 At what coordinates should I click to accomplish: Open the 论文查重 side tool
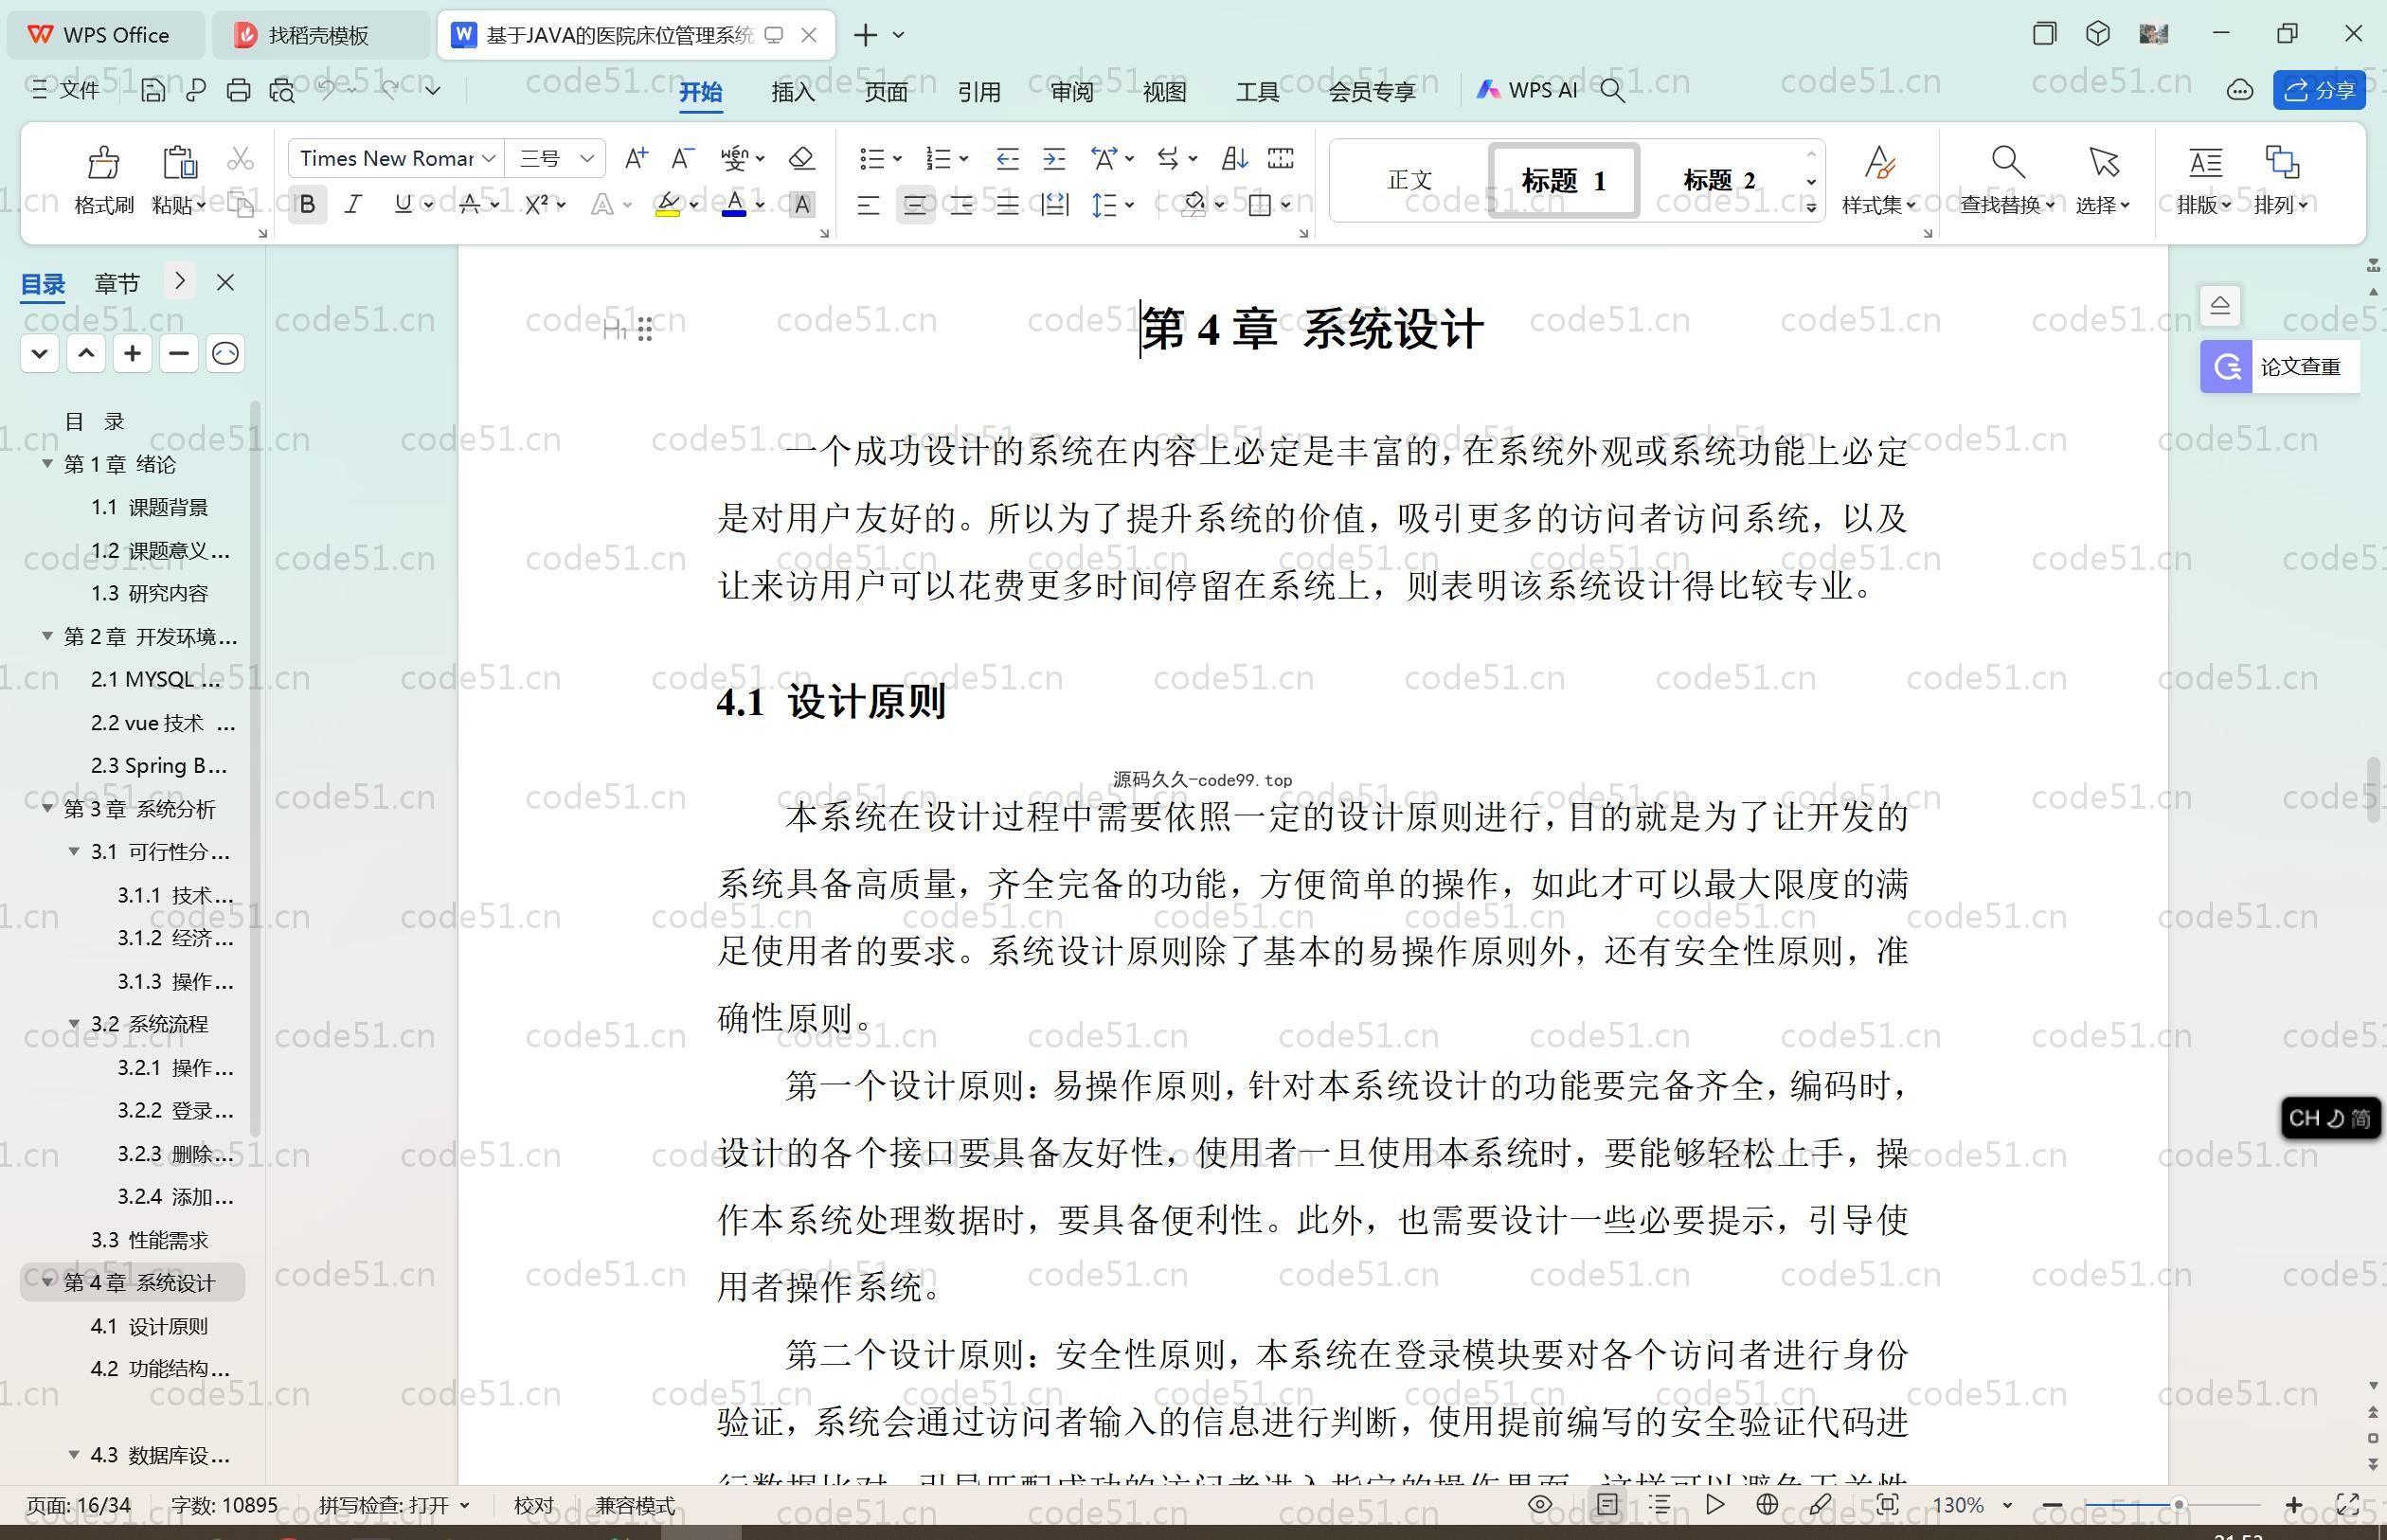pyautogui.click(x=2279, y=367)
